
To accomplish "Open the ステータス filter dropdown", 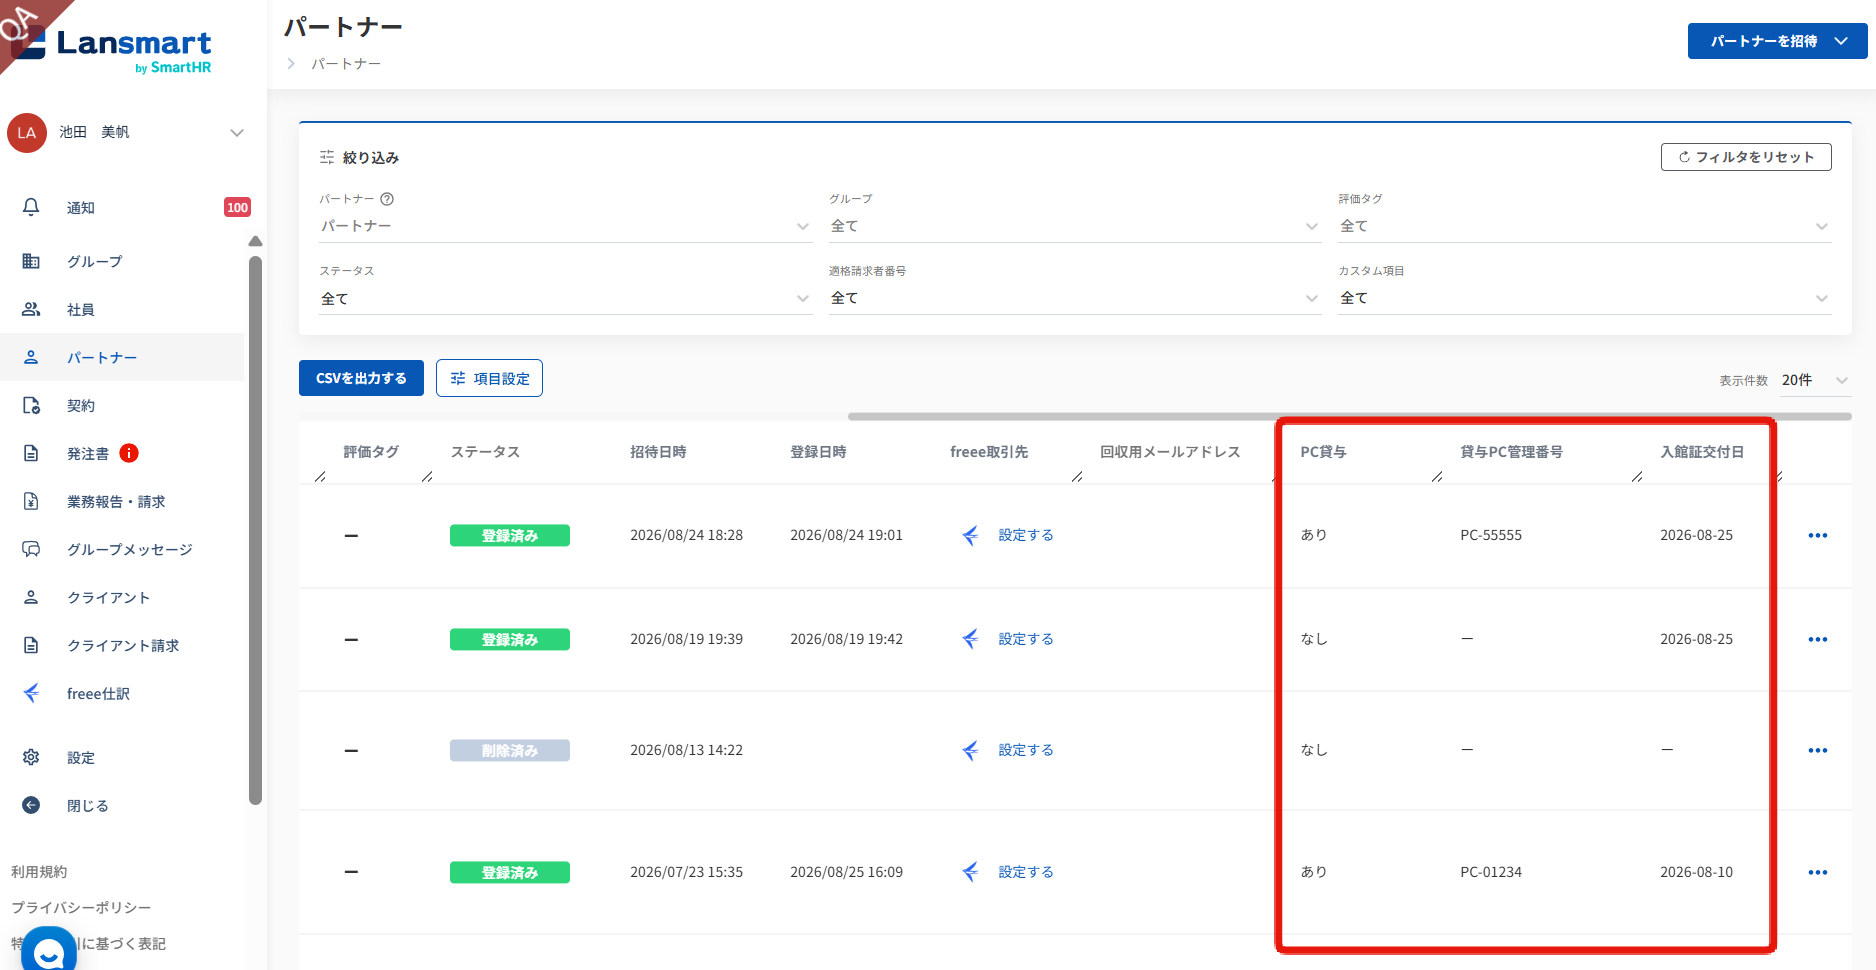I will point(565,298).
